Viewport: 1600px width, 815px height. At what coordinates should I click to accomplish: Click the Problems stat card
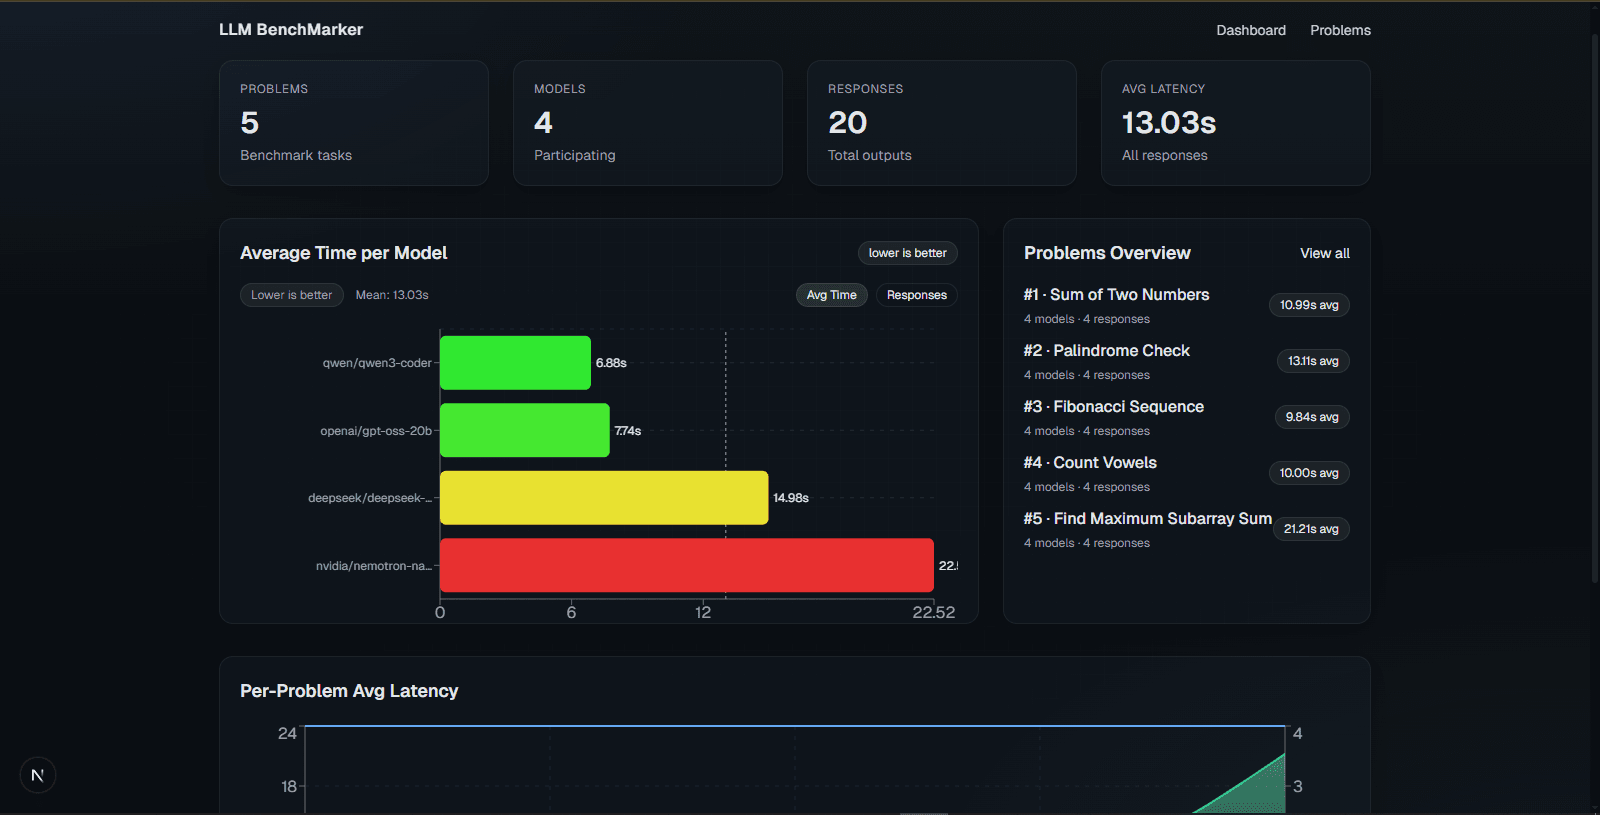354,123
